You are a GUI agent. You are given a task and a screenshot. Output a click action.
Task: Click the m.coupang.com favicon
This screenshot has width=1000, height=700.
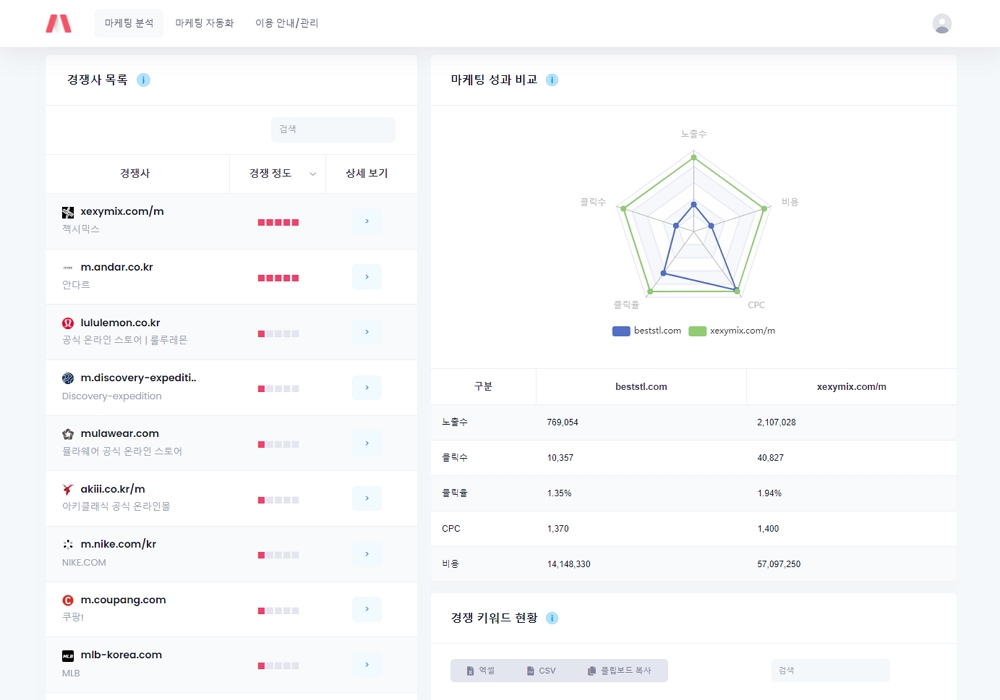click(68, 600)
